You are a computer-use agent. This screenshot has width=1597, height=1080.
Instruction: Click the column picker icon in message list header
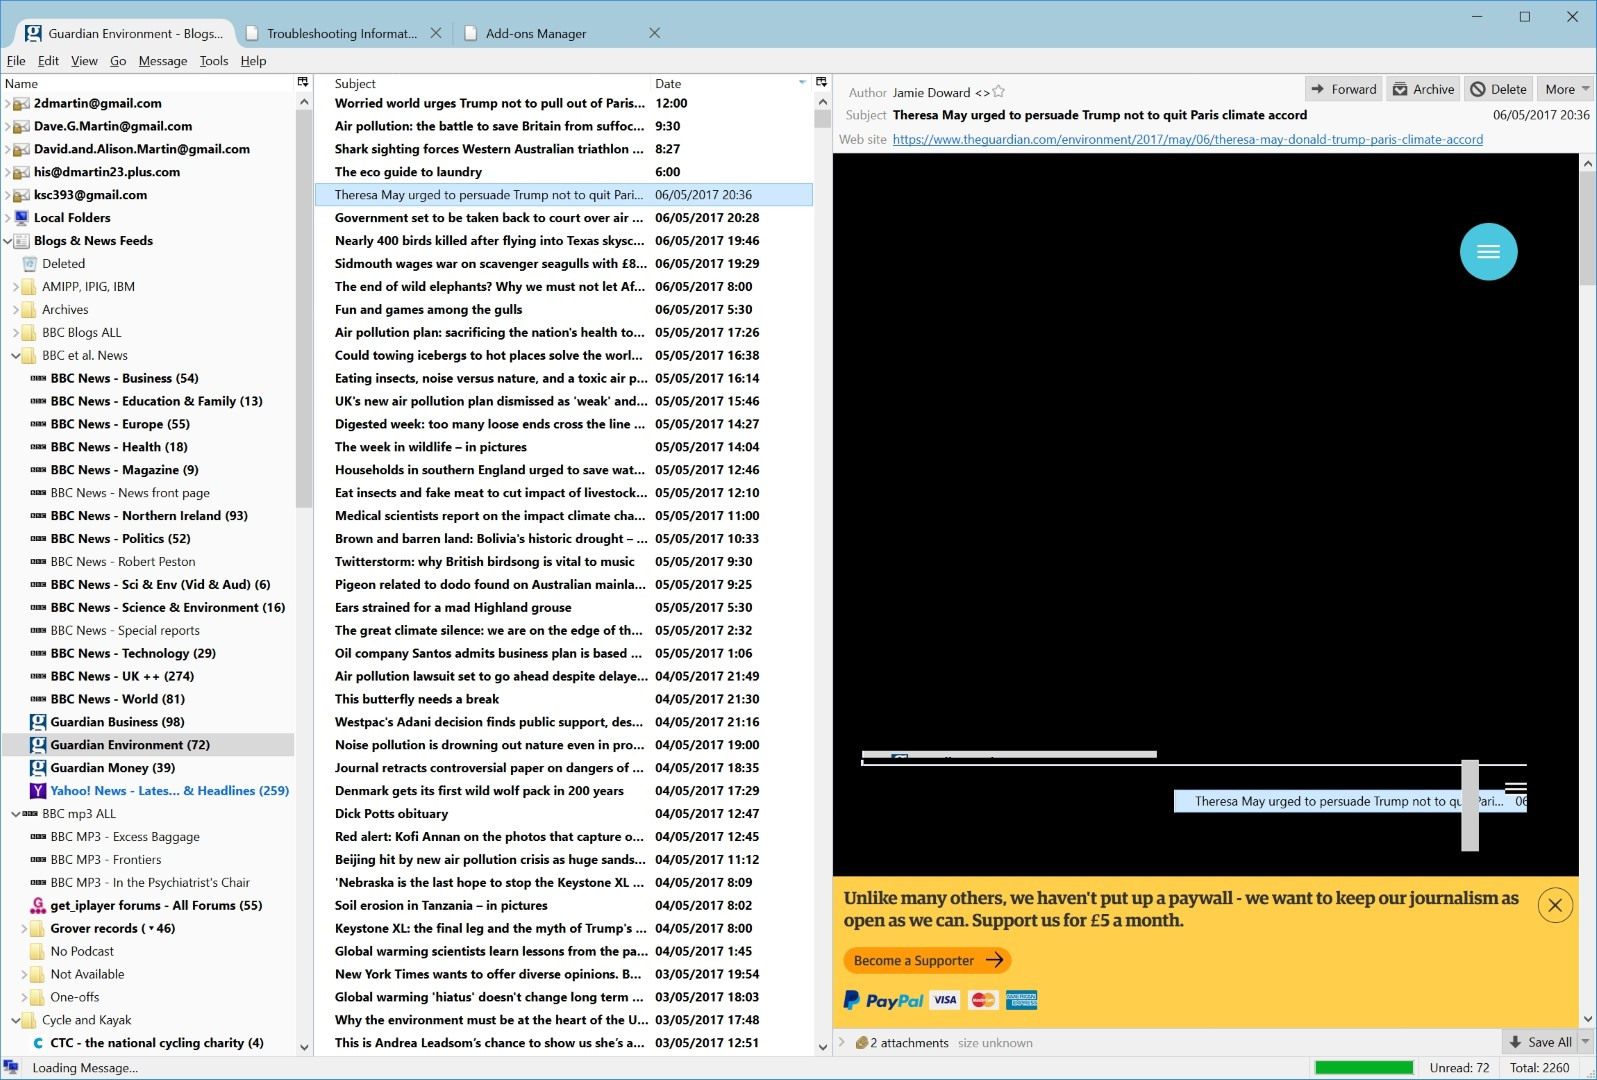tap(821, 82)
